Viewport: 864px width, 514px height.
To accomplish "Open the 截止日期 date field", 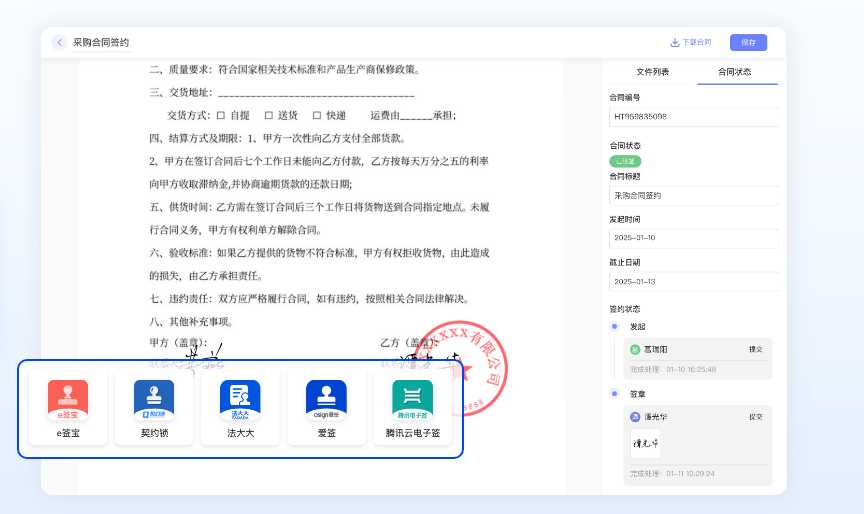I will coord(693,282).
